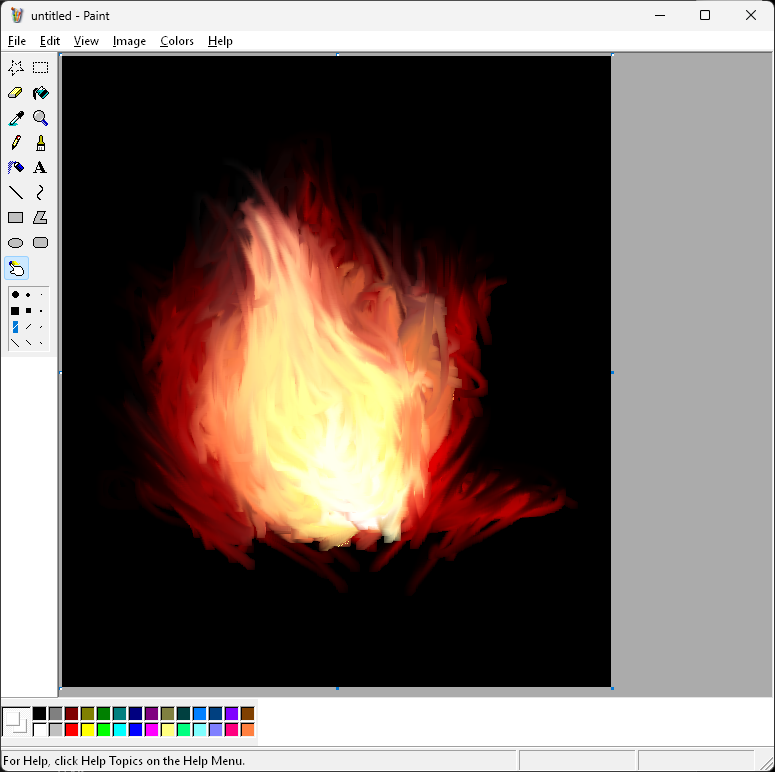775x772 pixels.
Task: Choose the medium backslash brush shape
Action: click(28, 343)
